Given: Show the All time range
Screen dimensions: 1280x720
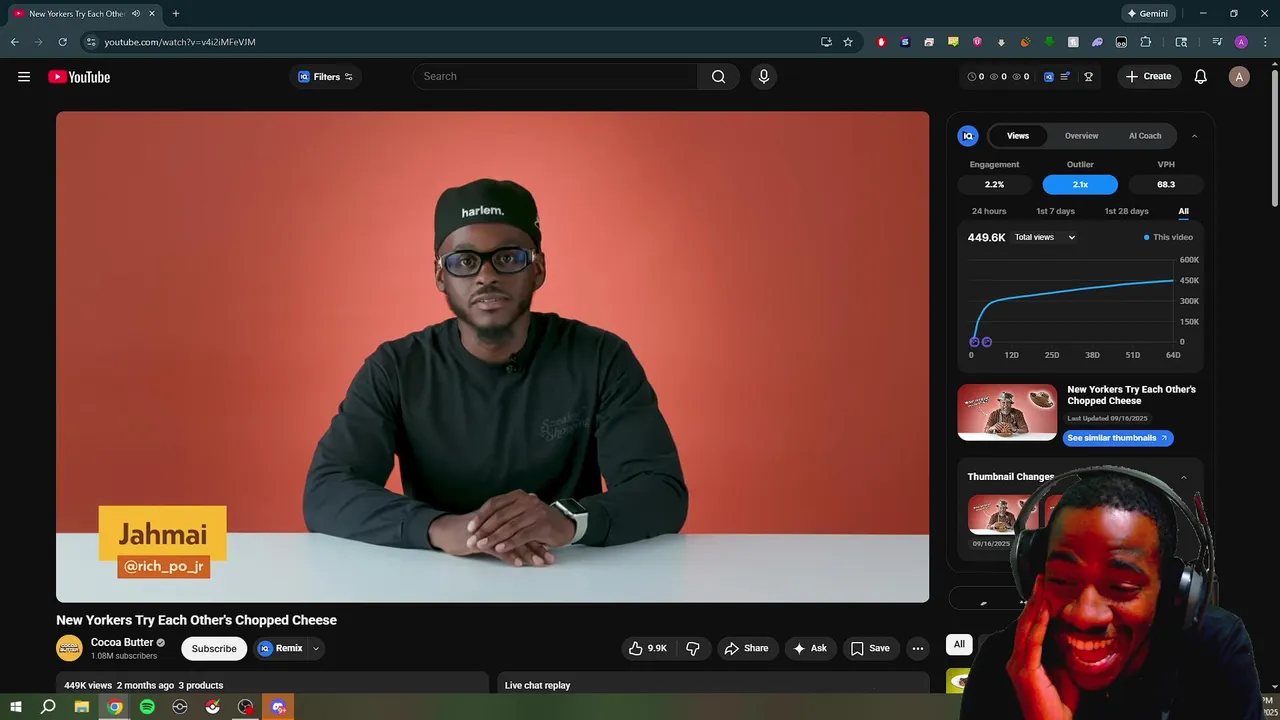Looking at the screenshot, I should [x=1183, y=211].
